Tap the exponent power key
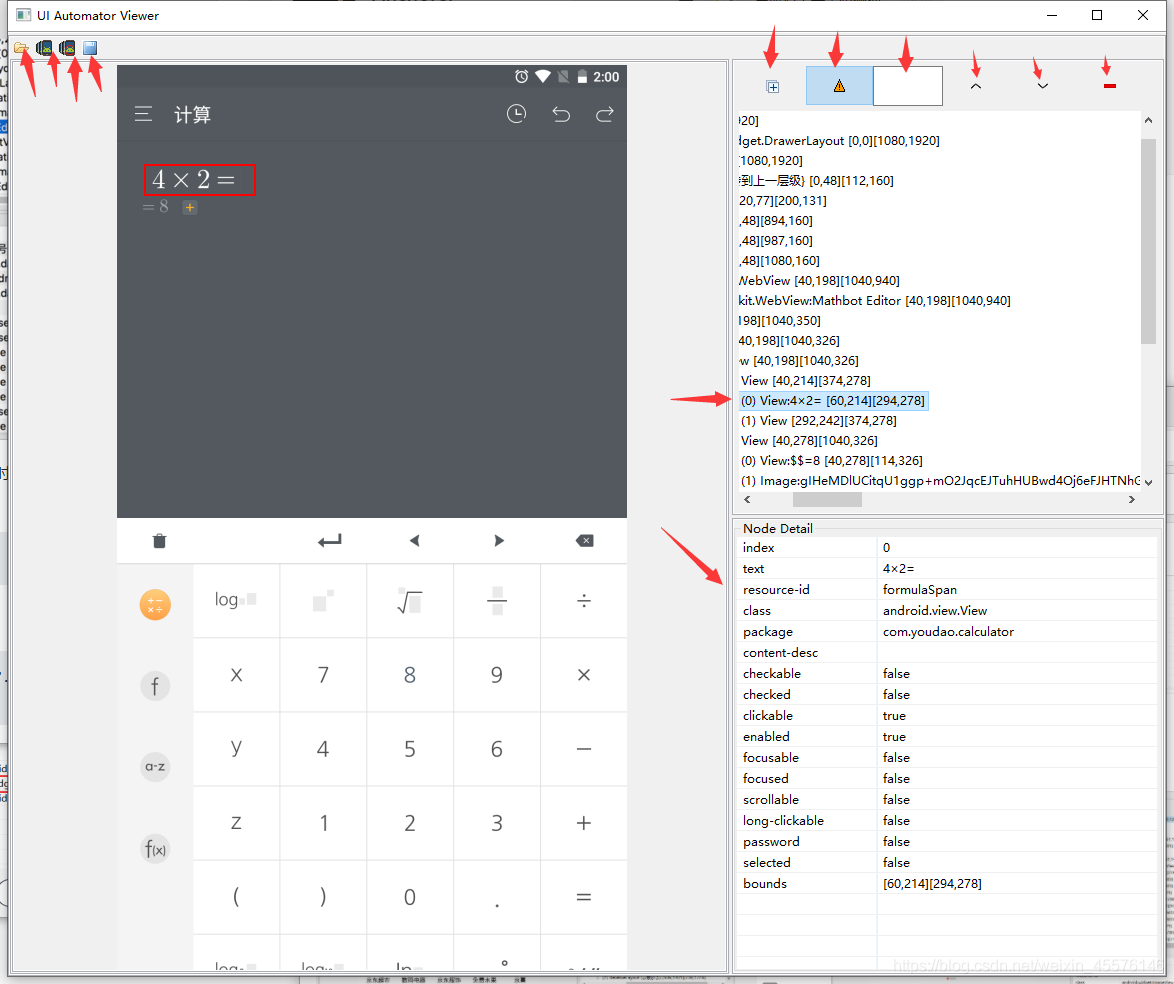1174x984 pixels. click(x=323, y=601)
